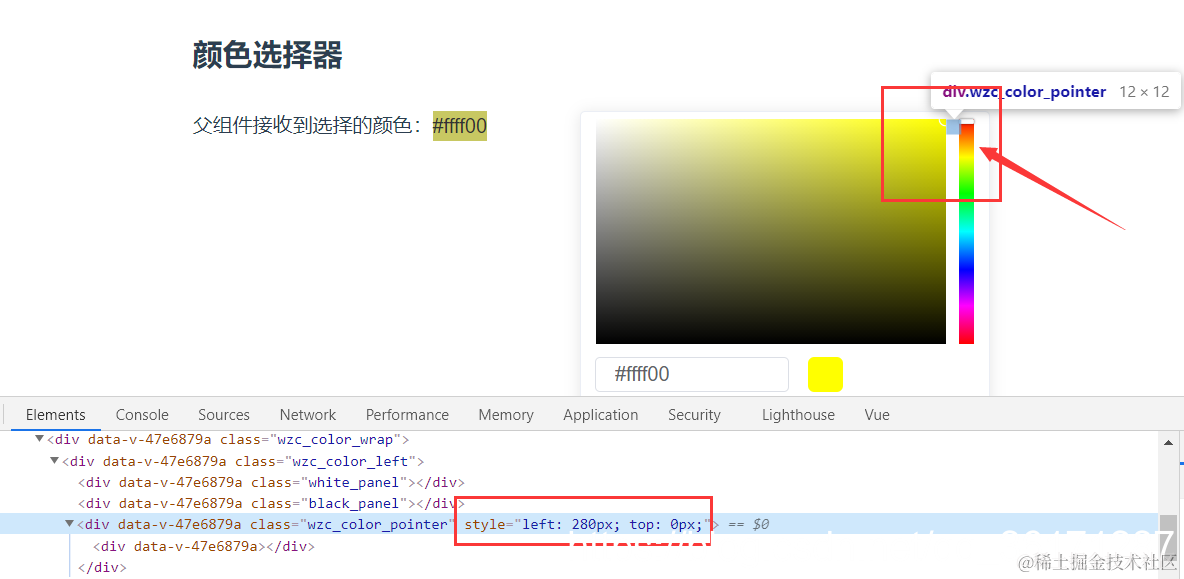Click the hex color input field
Screen dimensions: 1184x579
pyautogui.click(x=692, y=374)
